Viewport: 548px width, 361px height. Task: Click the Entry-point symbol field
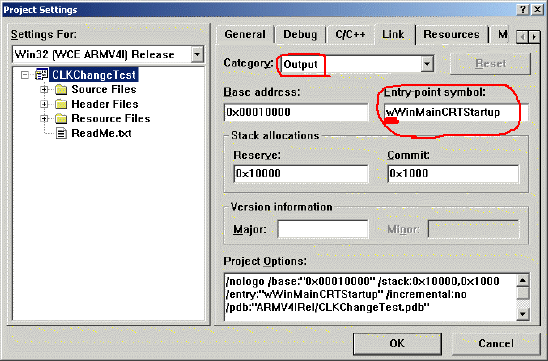point(456,112)
